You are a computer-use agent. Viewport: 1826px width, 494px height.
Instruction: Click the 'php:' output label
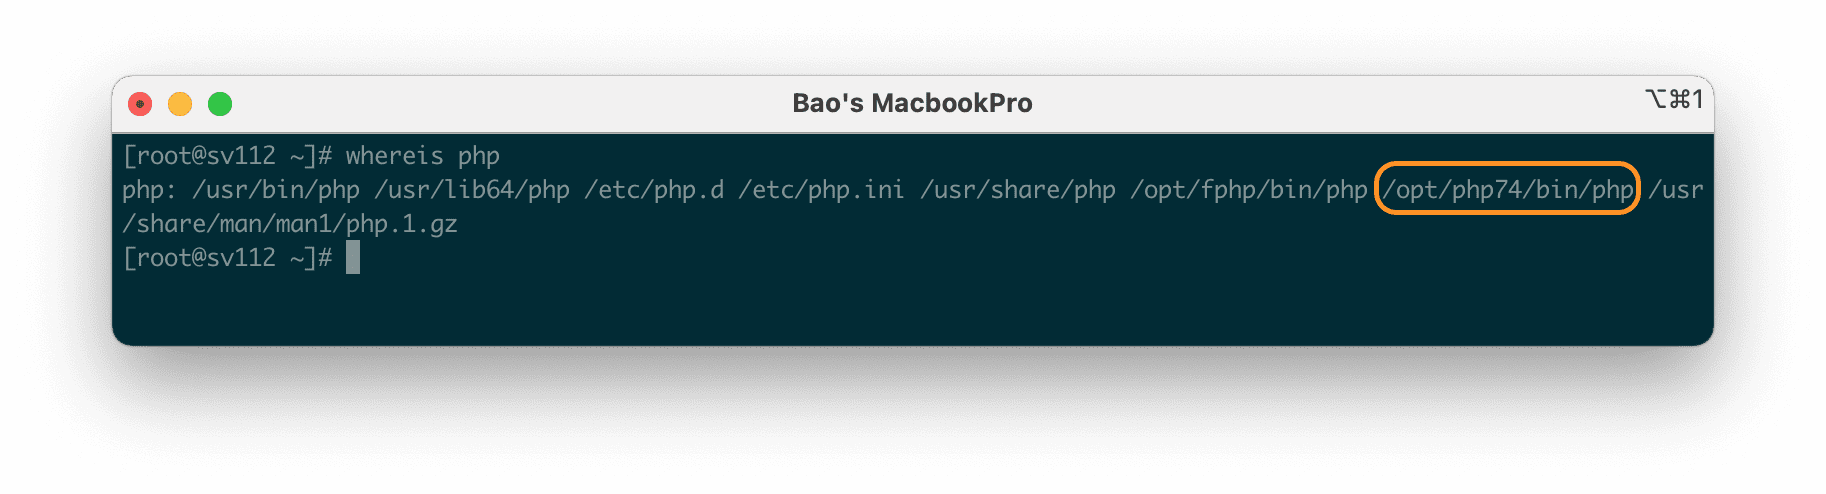click(149, 190)
